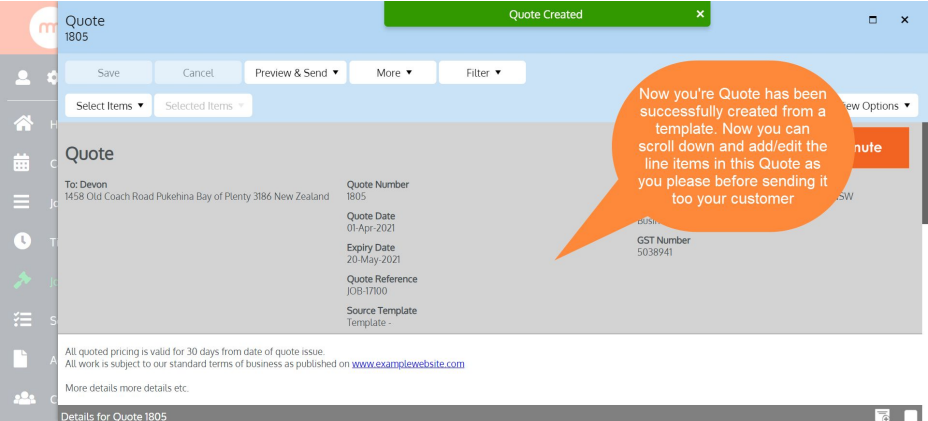928x421 pixels.
Task: Tick the checkbox in Details for Quote bar
Action: pos(911,416)
